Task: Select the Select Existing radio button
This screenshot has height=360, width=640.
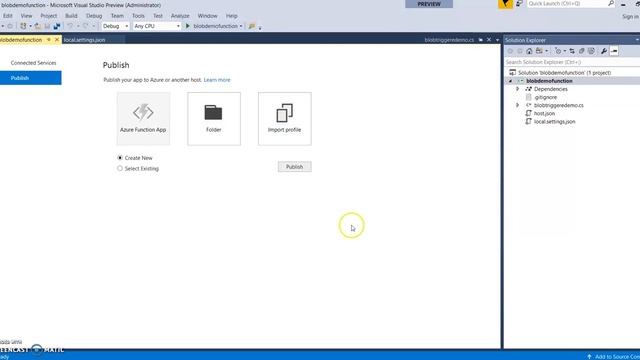Action: [x=120, y=168]
